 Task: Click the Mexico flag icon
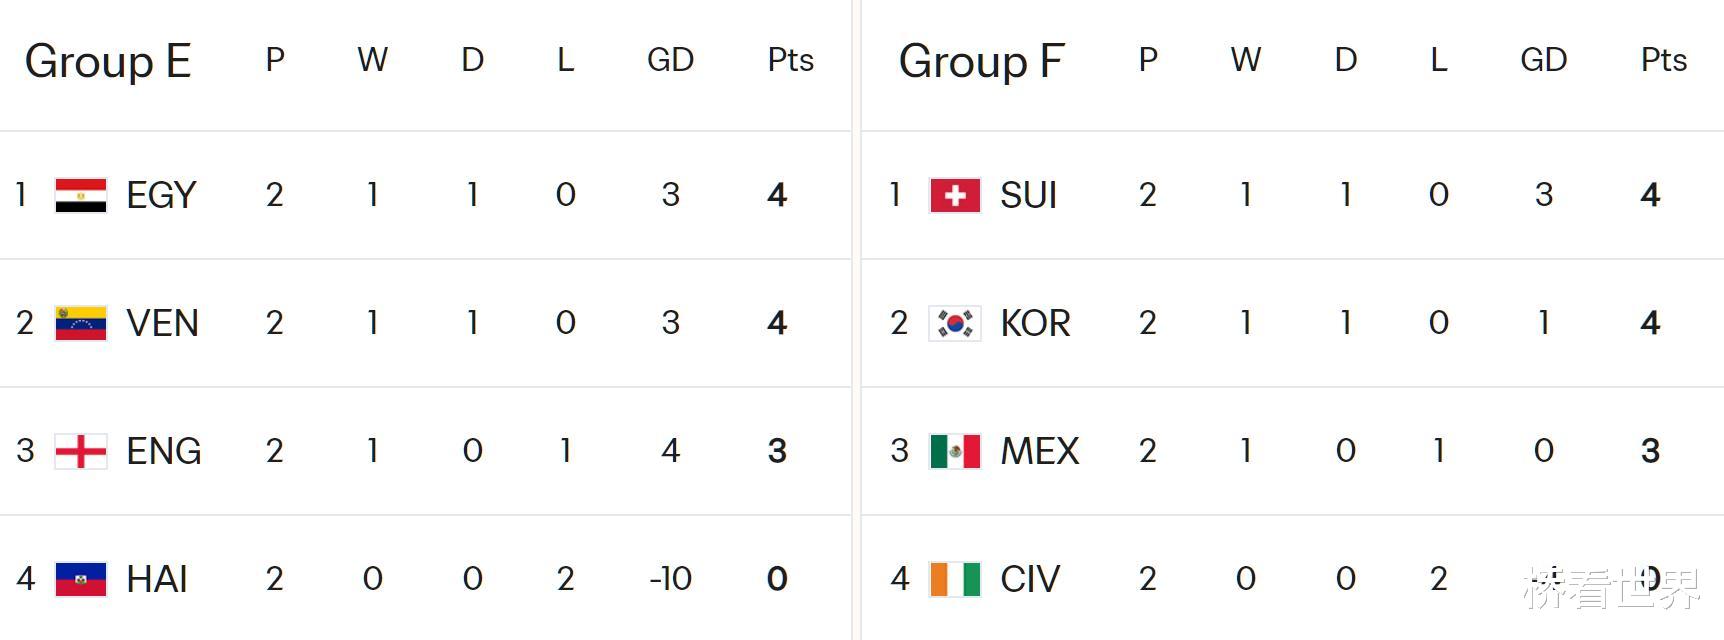pos(955,451)
